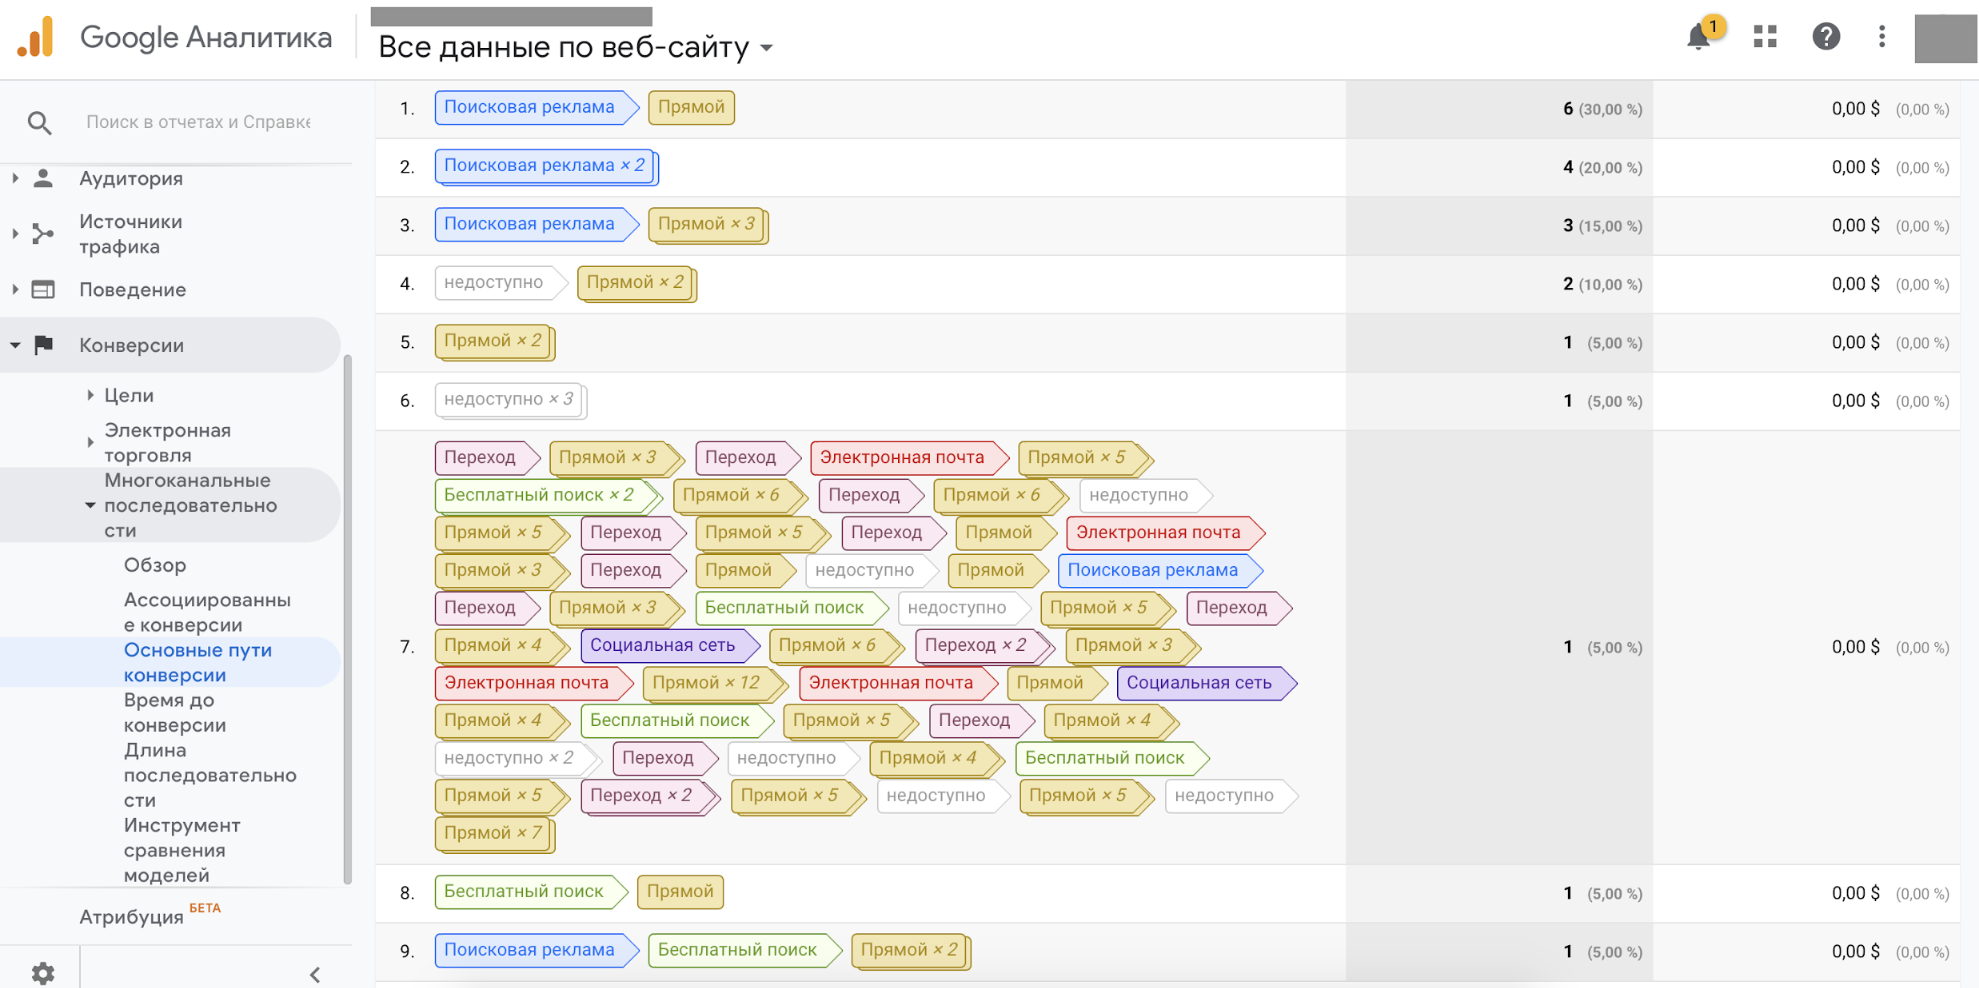The width and height of the screenshot is (1979, 988).
Task: Expand the Аудитория section
Action: (15, 179)
